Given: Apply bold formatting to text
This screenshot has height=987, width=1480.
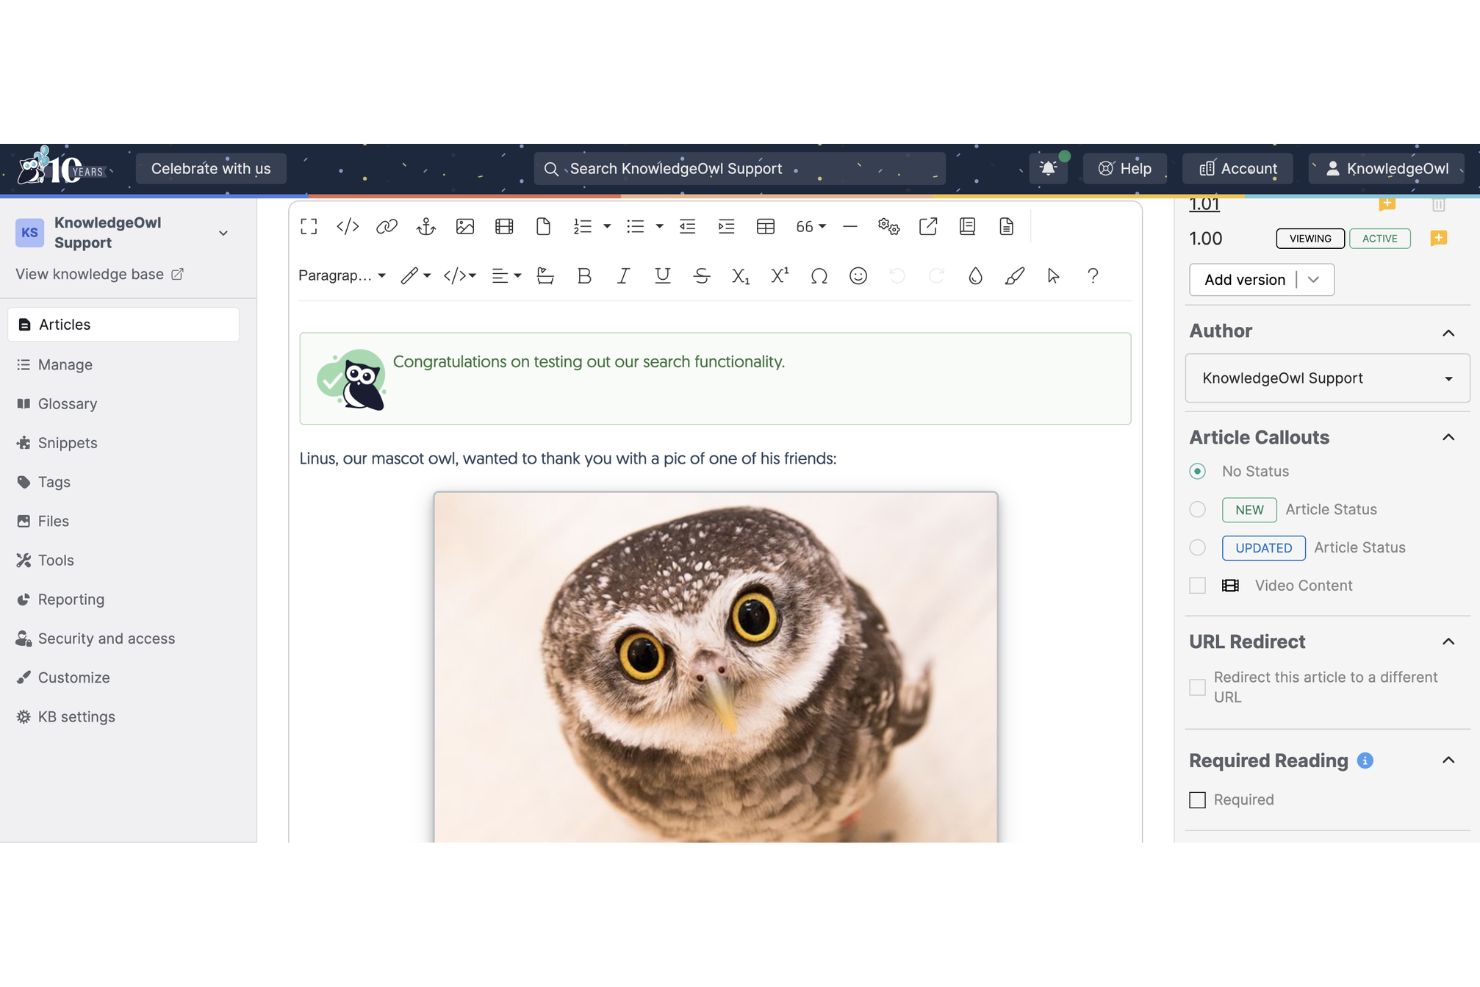Looking at the screenshot, I should tap(584, 275).
